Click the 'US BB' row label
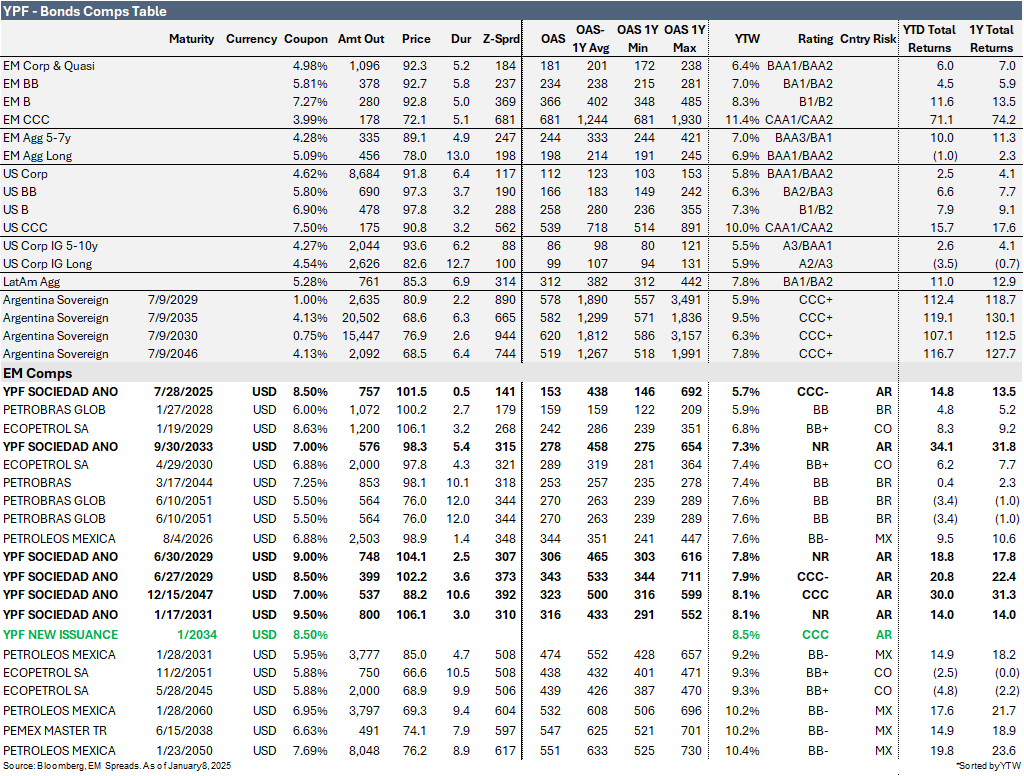 click(x=20, y=191)
